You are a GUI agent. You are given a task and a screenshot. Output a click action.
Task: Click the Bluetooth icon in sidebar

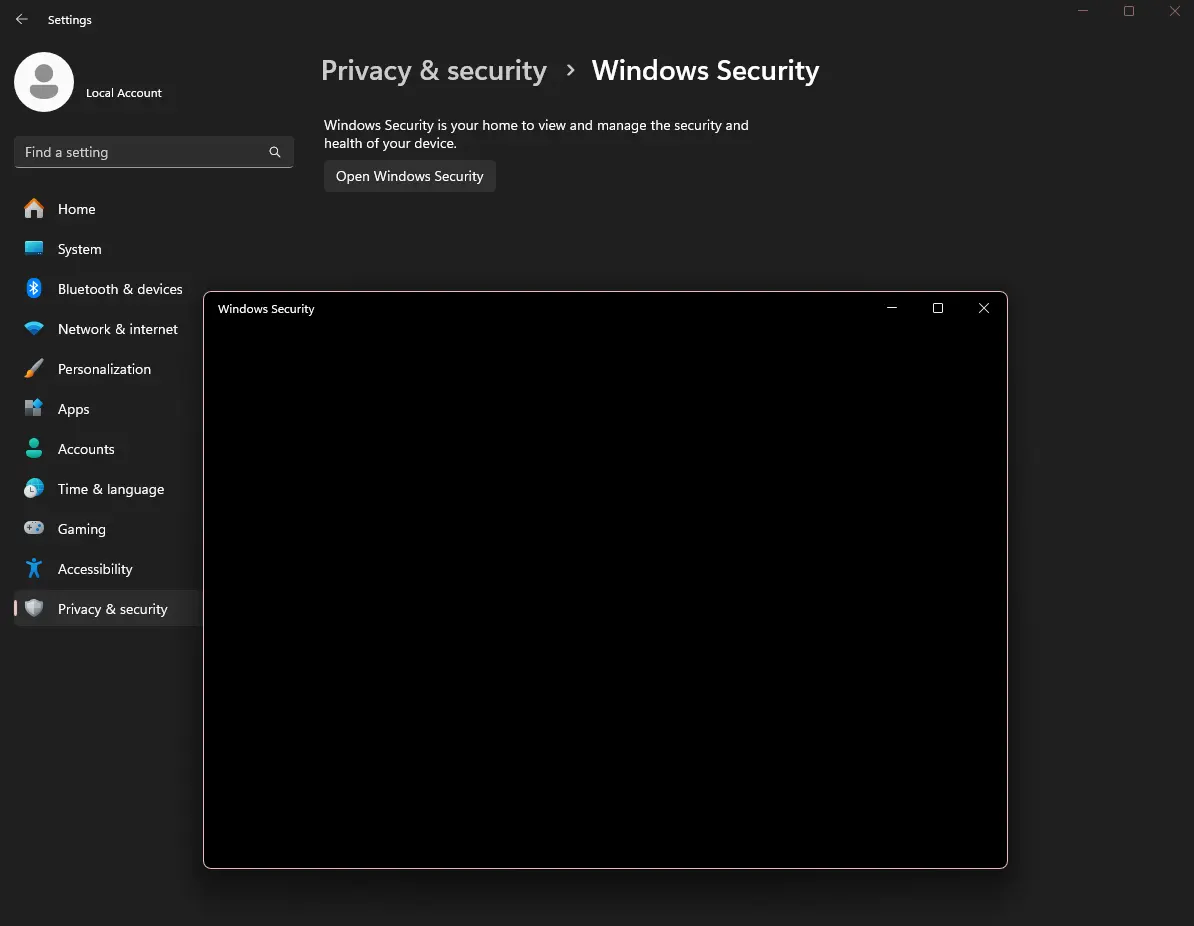coord(34,289)
